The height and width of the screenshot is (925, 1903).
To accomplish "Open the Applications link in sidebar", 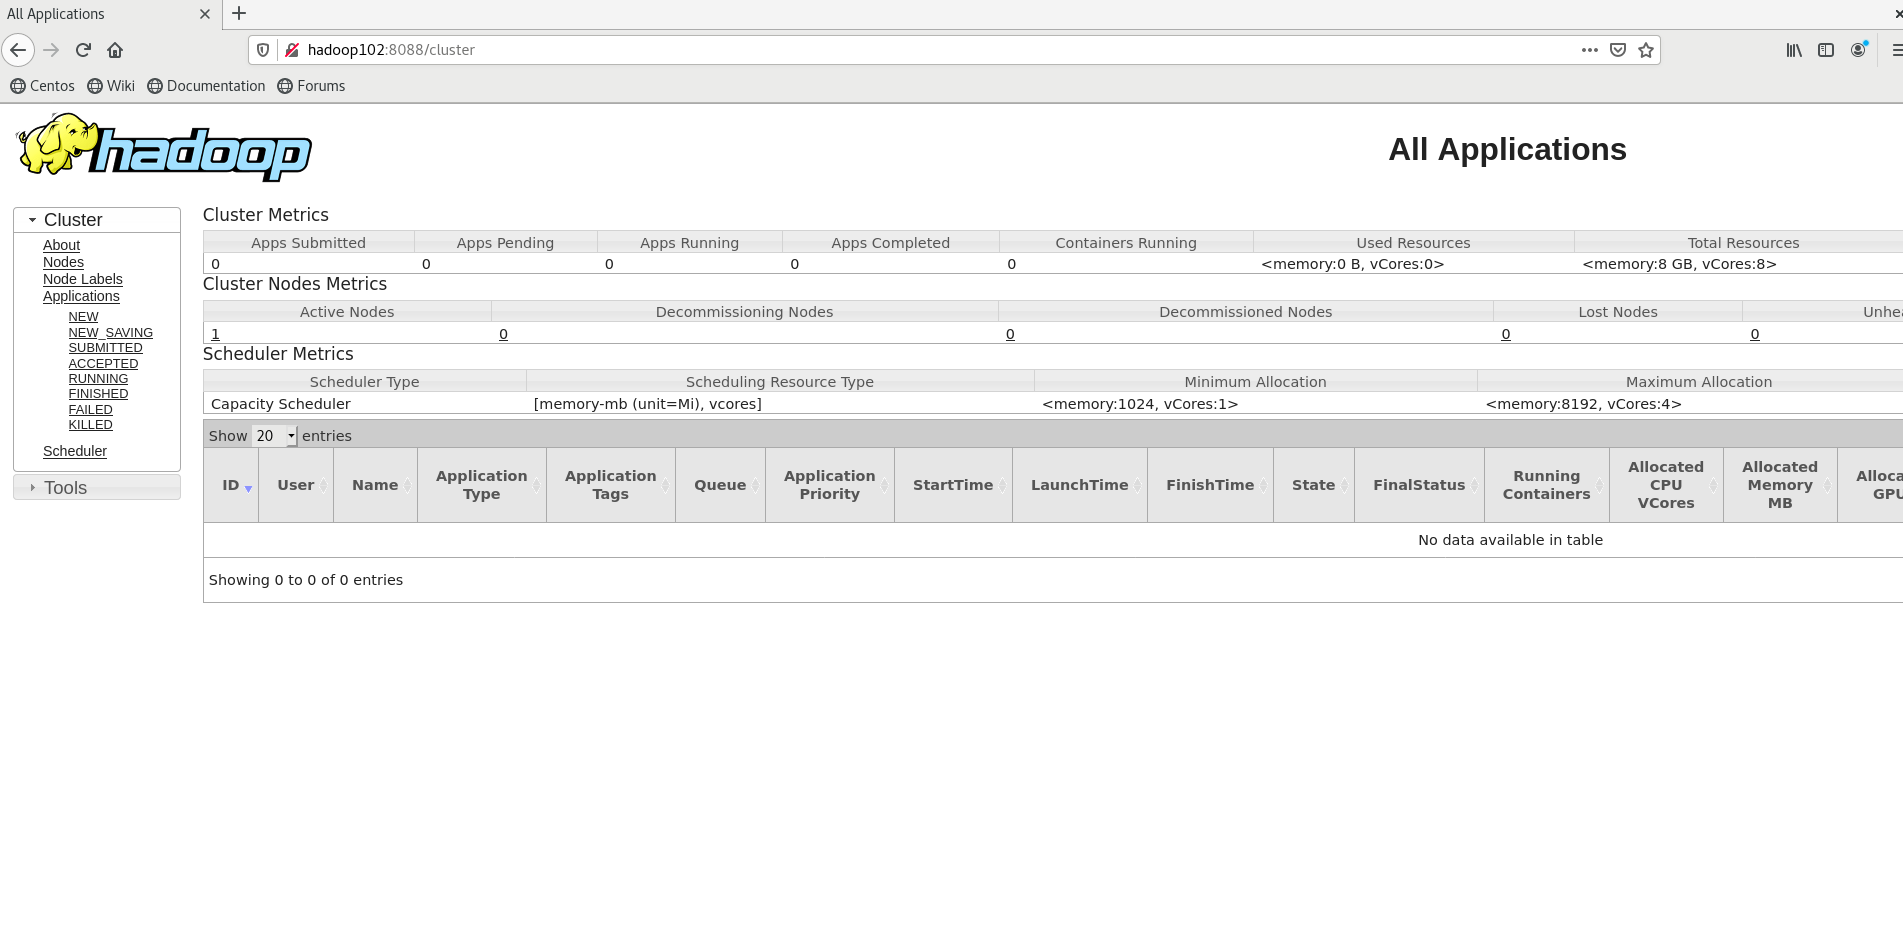I will [81, 296].
